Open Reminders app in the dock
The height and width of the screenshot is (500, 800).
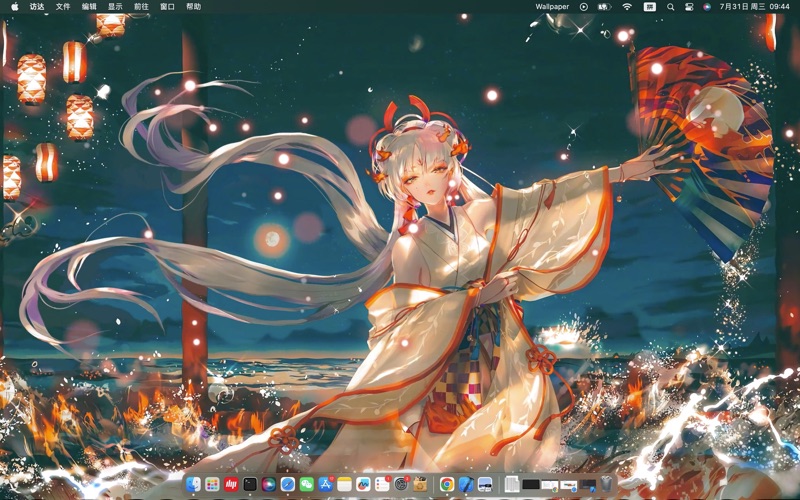coord(382,484)
